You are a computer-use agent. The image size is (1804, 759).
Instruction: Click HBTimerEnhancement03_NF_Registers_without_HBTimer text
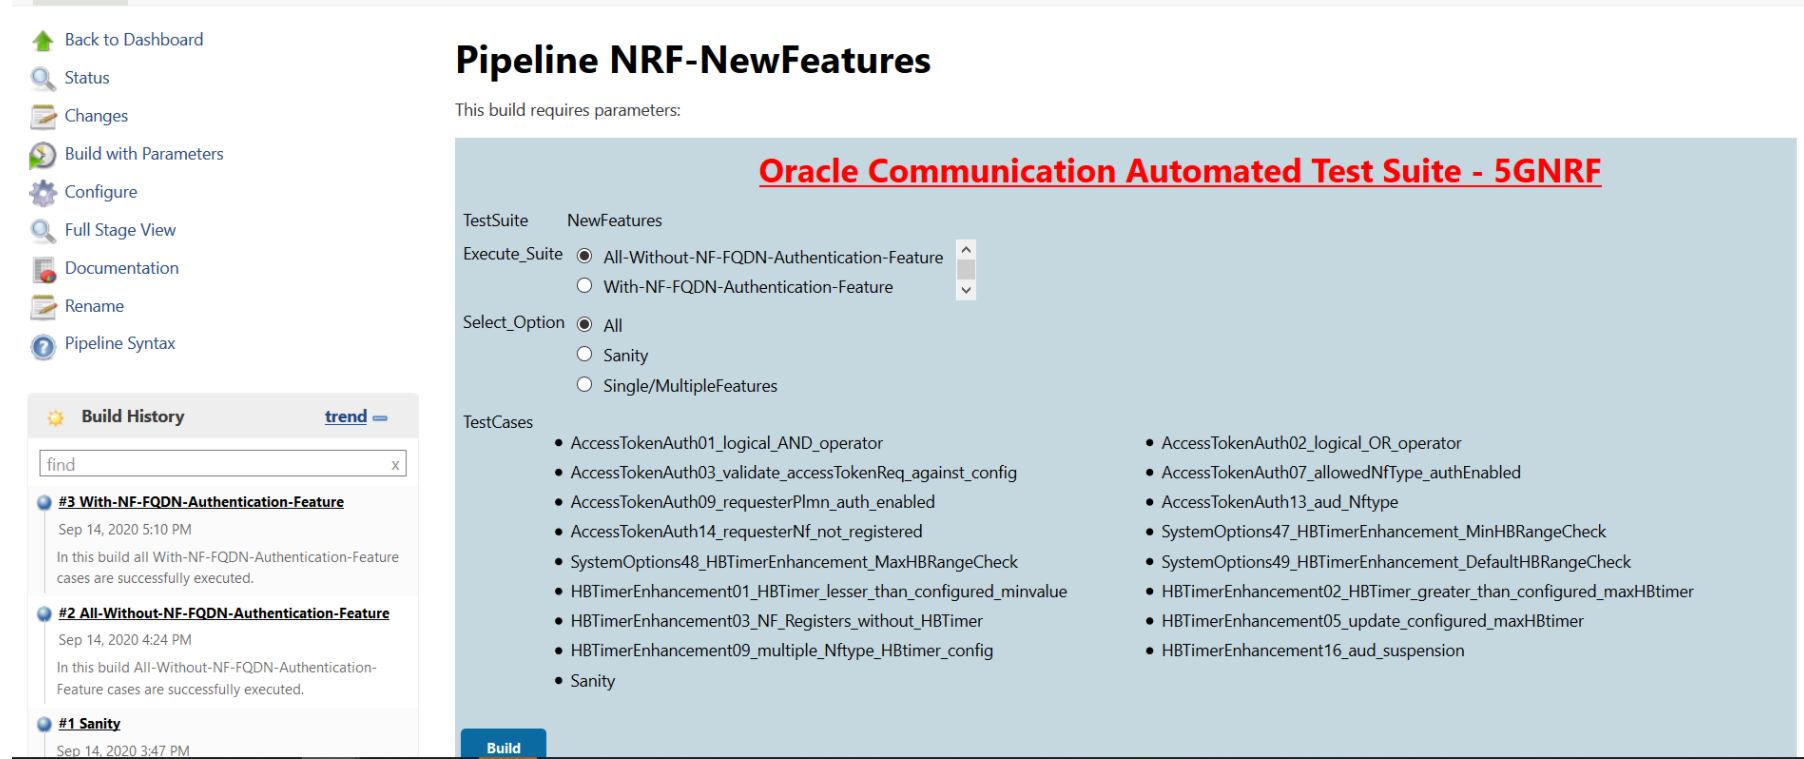(x=777, y=621)
